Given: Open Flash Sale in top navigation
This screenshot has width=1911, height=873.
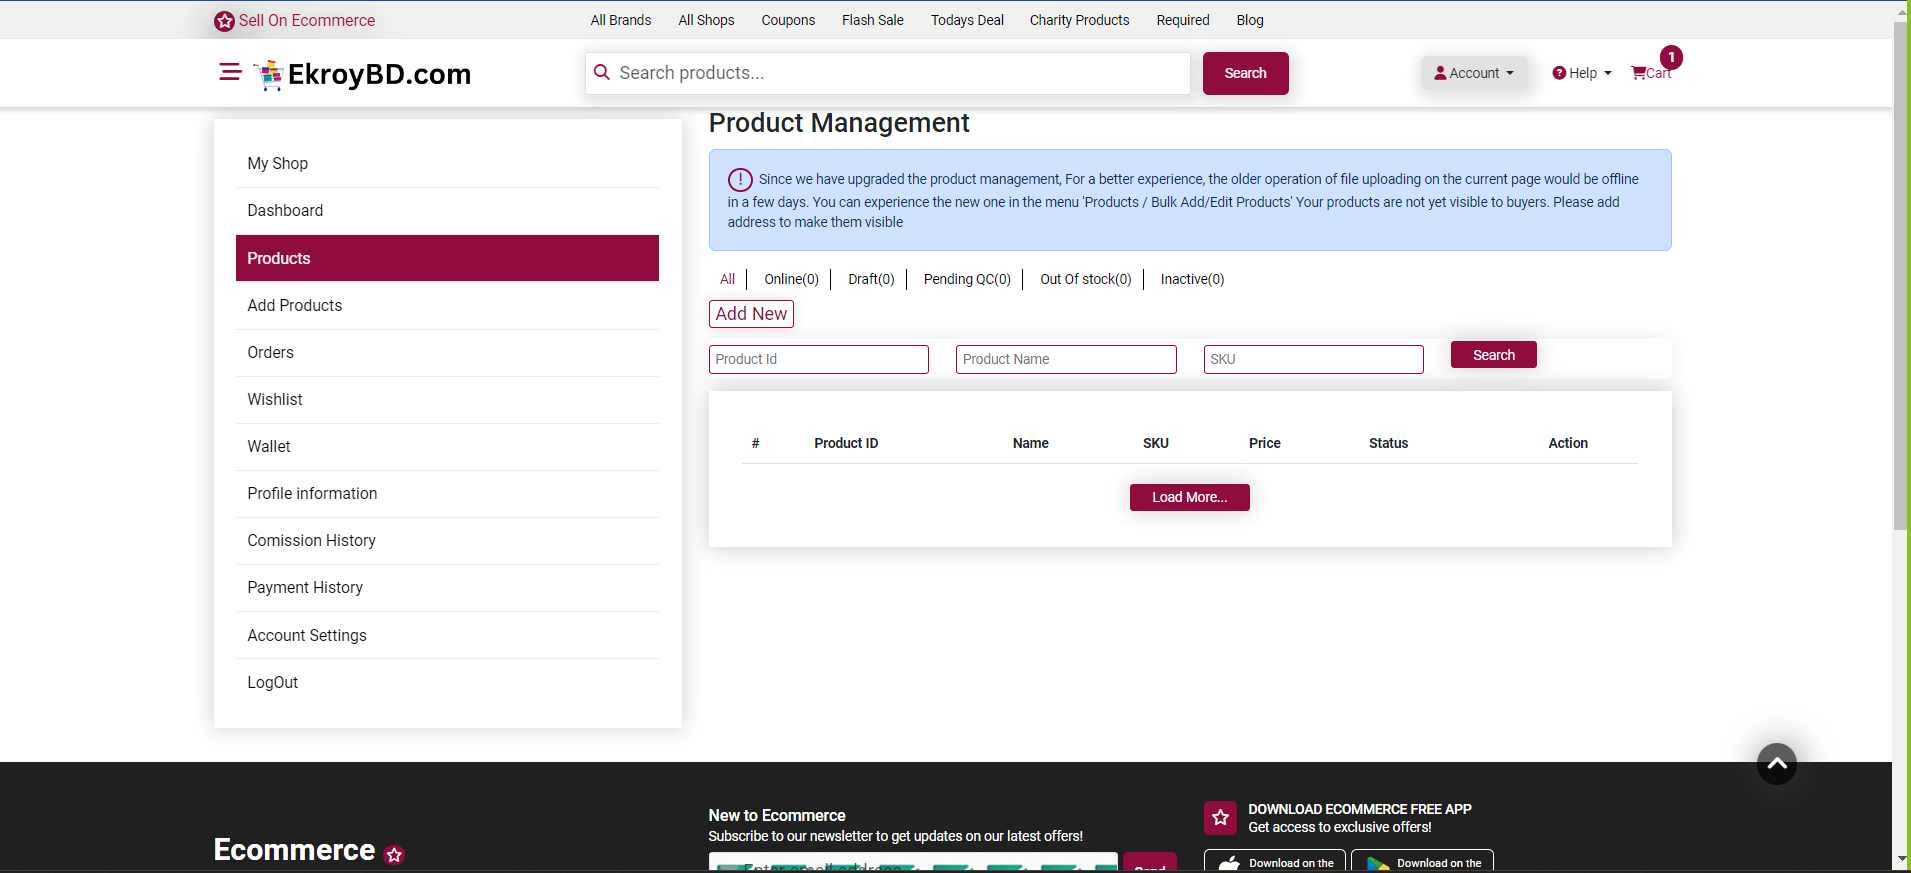Looking at the screenshot, I should click(x=872, y=20).
